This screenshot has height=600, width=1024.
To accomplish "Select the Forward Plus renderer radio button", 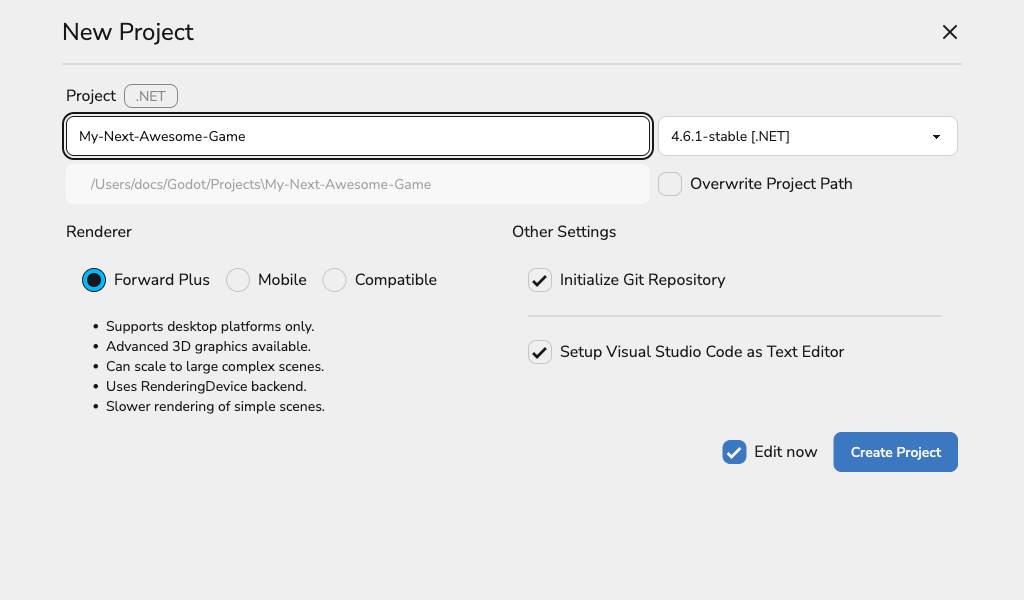I will [94, 280].
